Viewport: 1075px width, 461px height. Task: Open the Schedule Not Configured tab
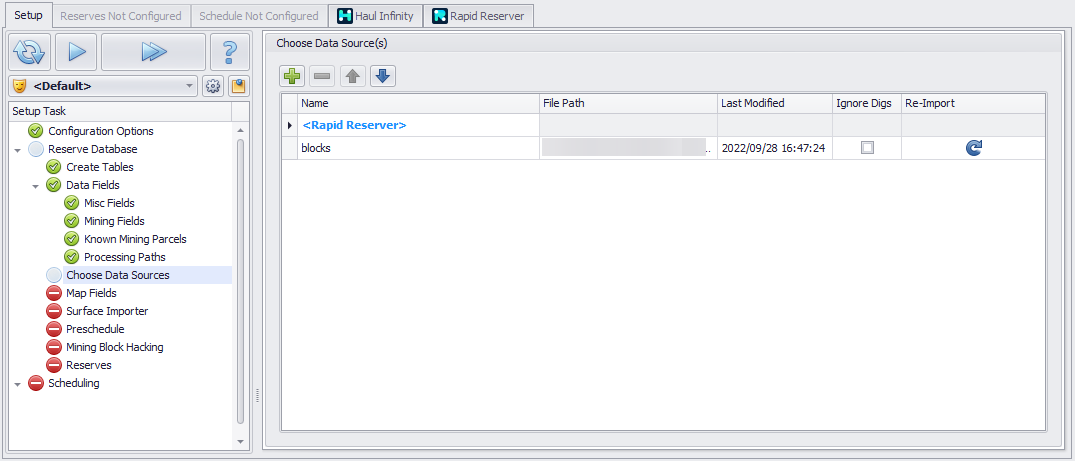258,16
